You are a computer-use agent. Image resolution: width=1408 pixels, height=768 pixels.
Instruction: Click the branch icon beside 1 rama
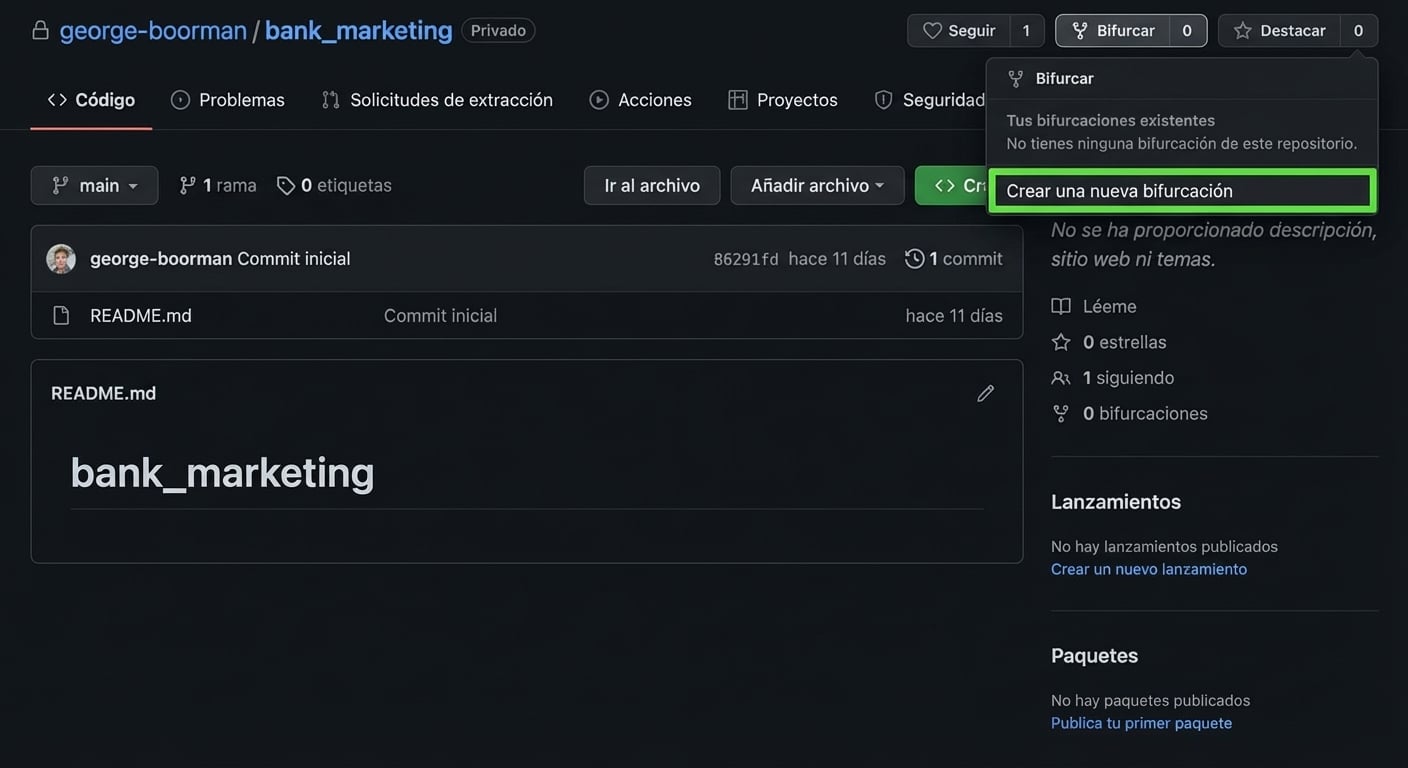187,185
